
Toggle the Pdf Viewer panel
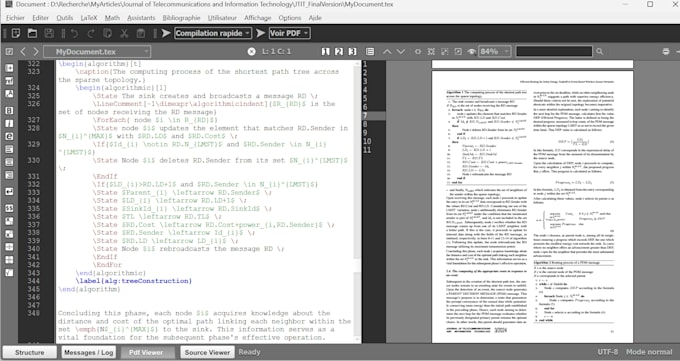point(146,352)
